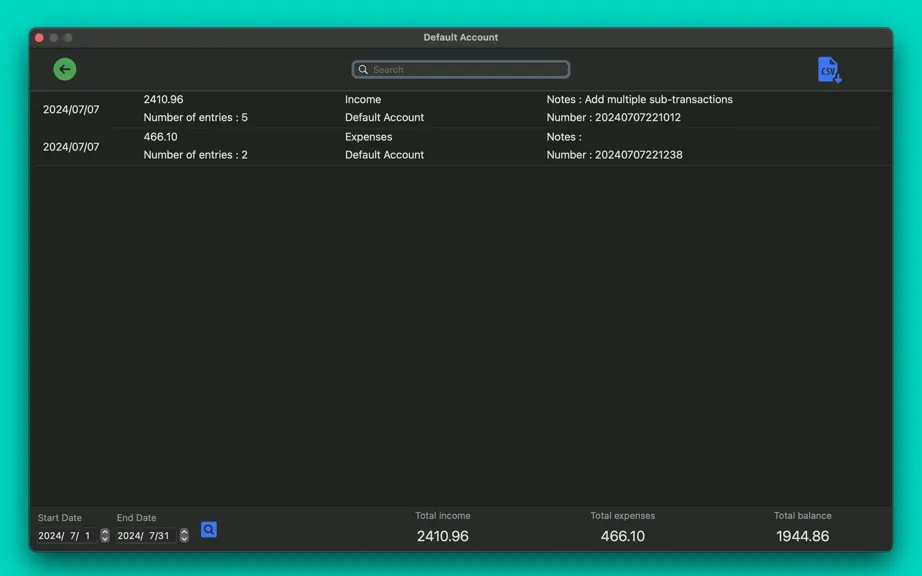The width and height of the screenshot is (922, 576).
Task: Select the End Date field 2024/7/31
Action: pyautogui.click(x=146, y=535)
